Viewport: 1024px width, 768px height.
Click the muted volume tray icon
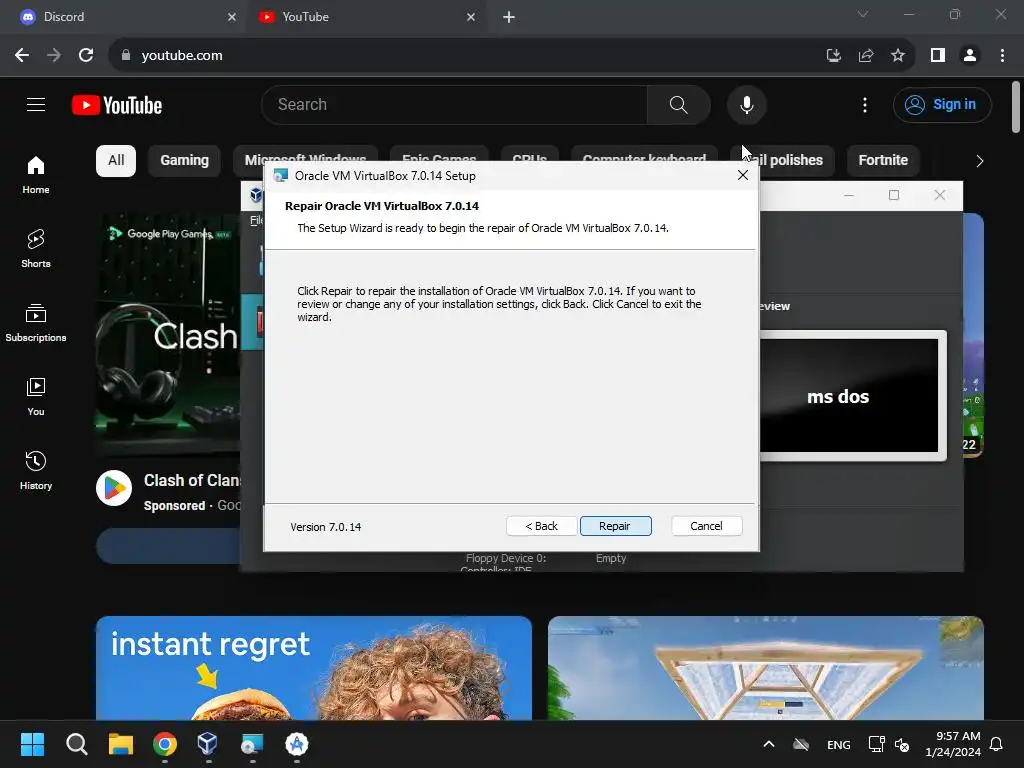pyautogui.click(x=902, y=744)
